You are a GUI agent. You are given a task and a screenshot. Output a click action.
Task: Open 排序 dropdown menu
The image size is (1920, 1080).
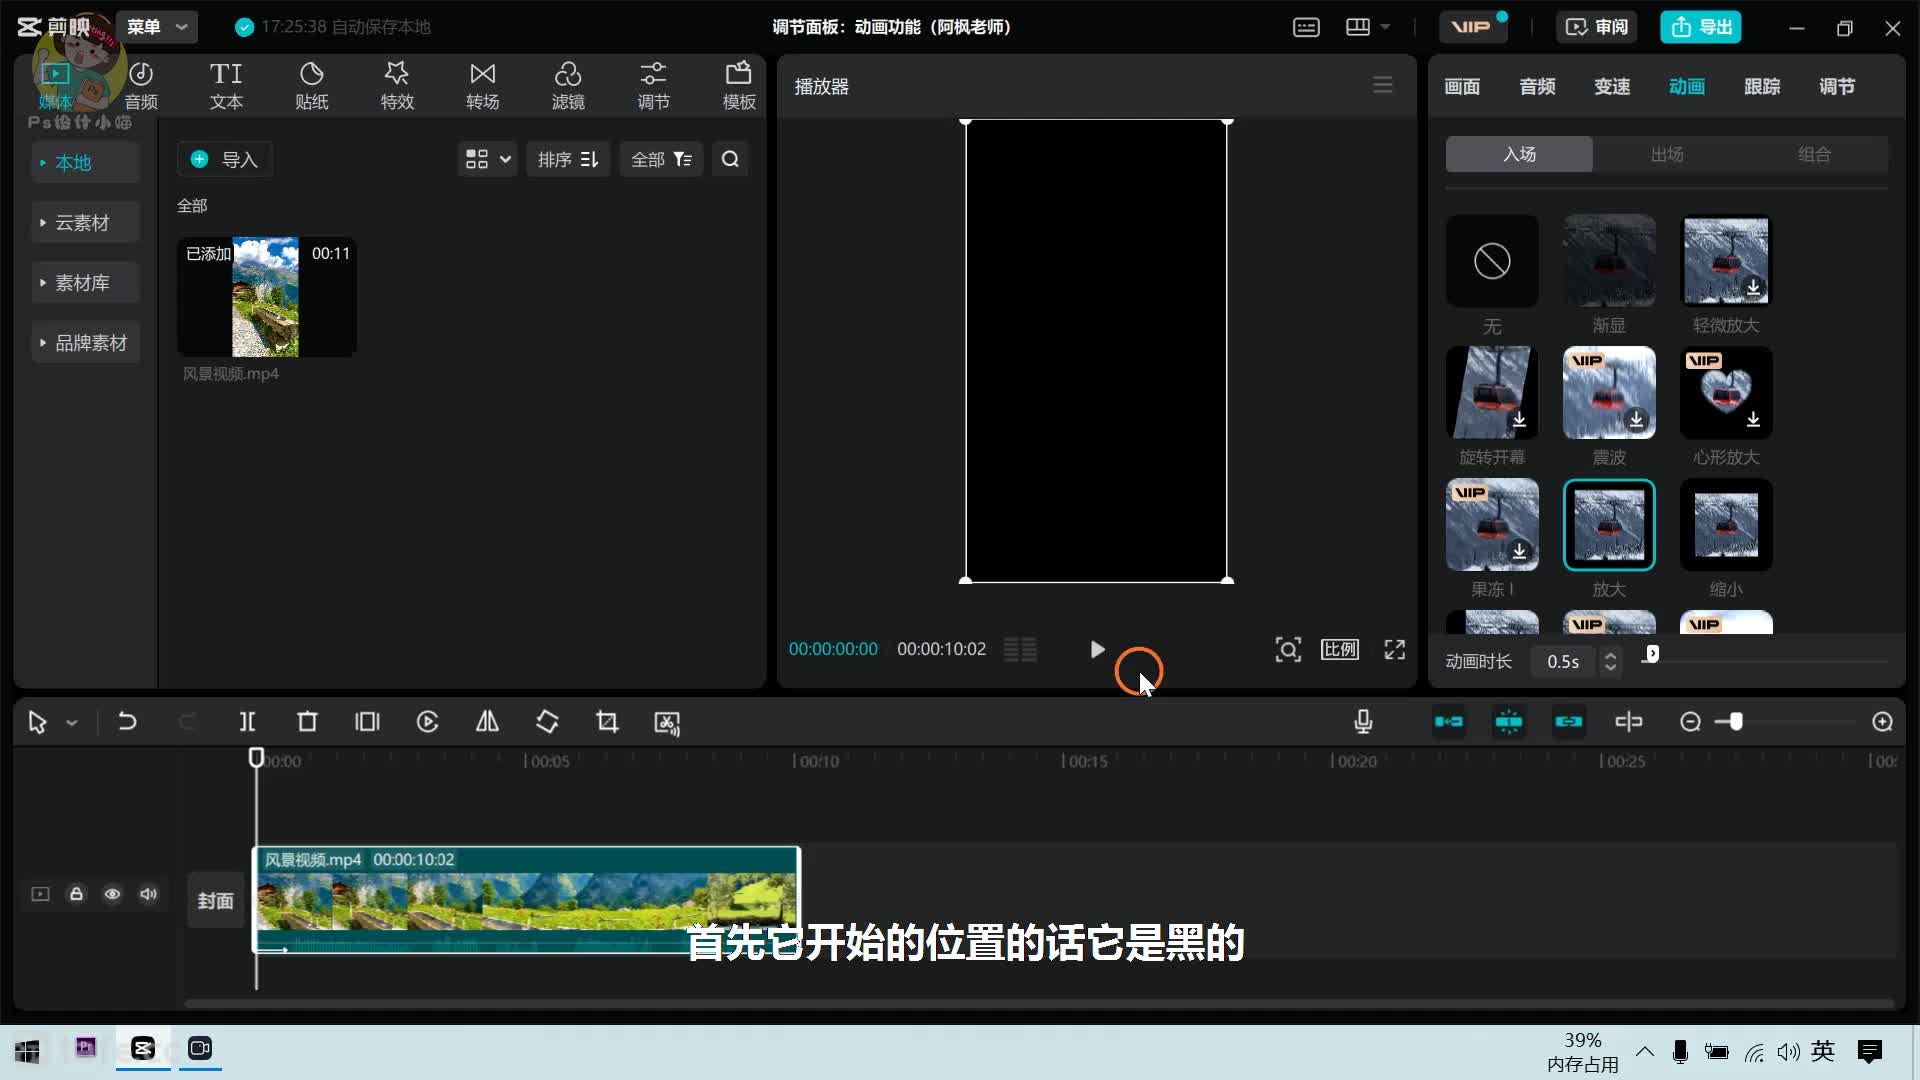[x=567, y=158]
